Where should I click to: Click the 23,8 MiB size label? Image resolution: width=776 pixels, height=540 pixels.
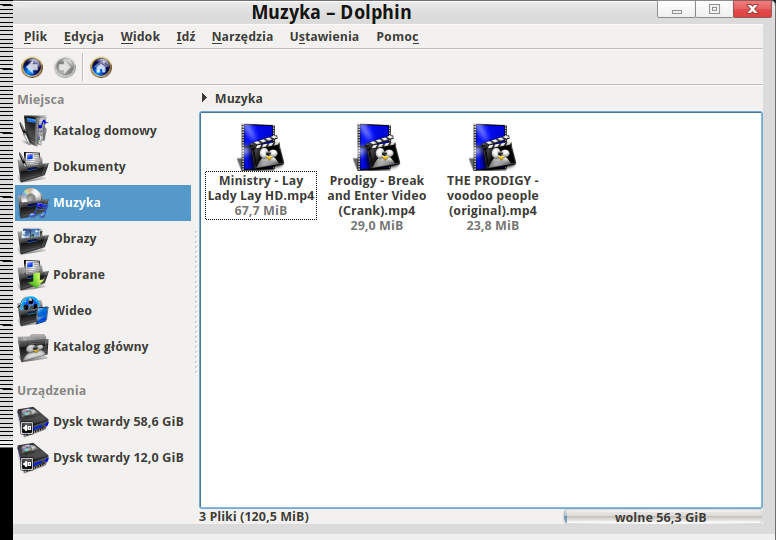pyautogui.click(x=492, y=226)
